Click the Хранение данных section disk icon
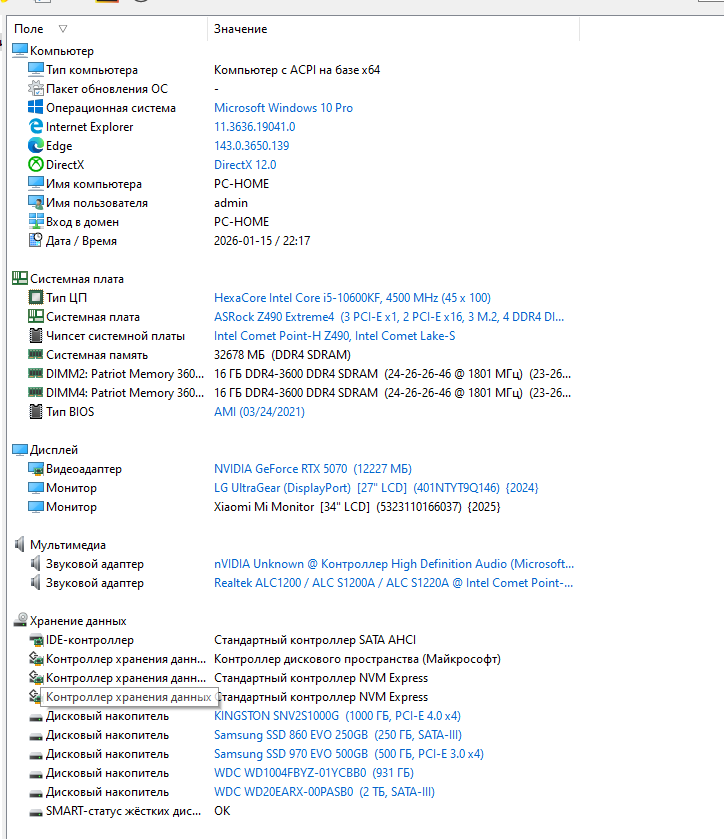Screen dimensions: 724x839 point(20,620)
